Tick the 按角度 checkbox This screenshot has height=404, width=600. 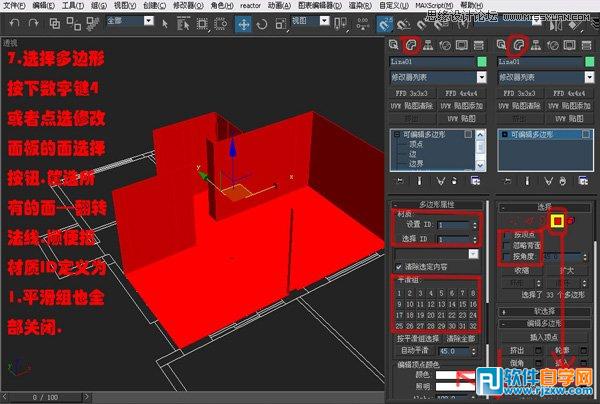pyautogui.click(x=507, y=256)
